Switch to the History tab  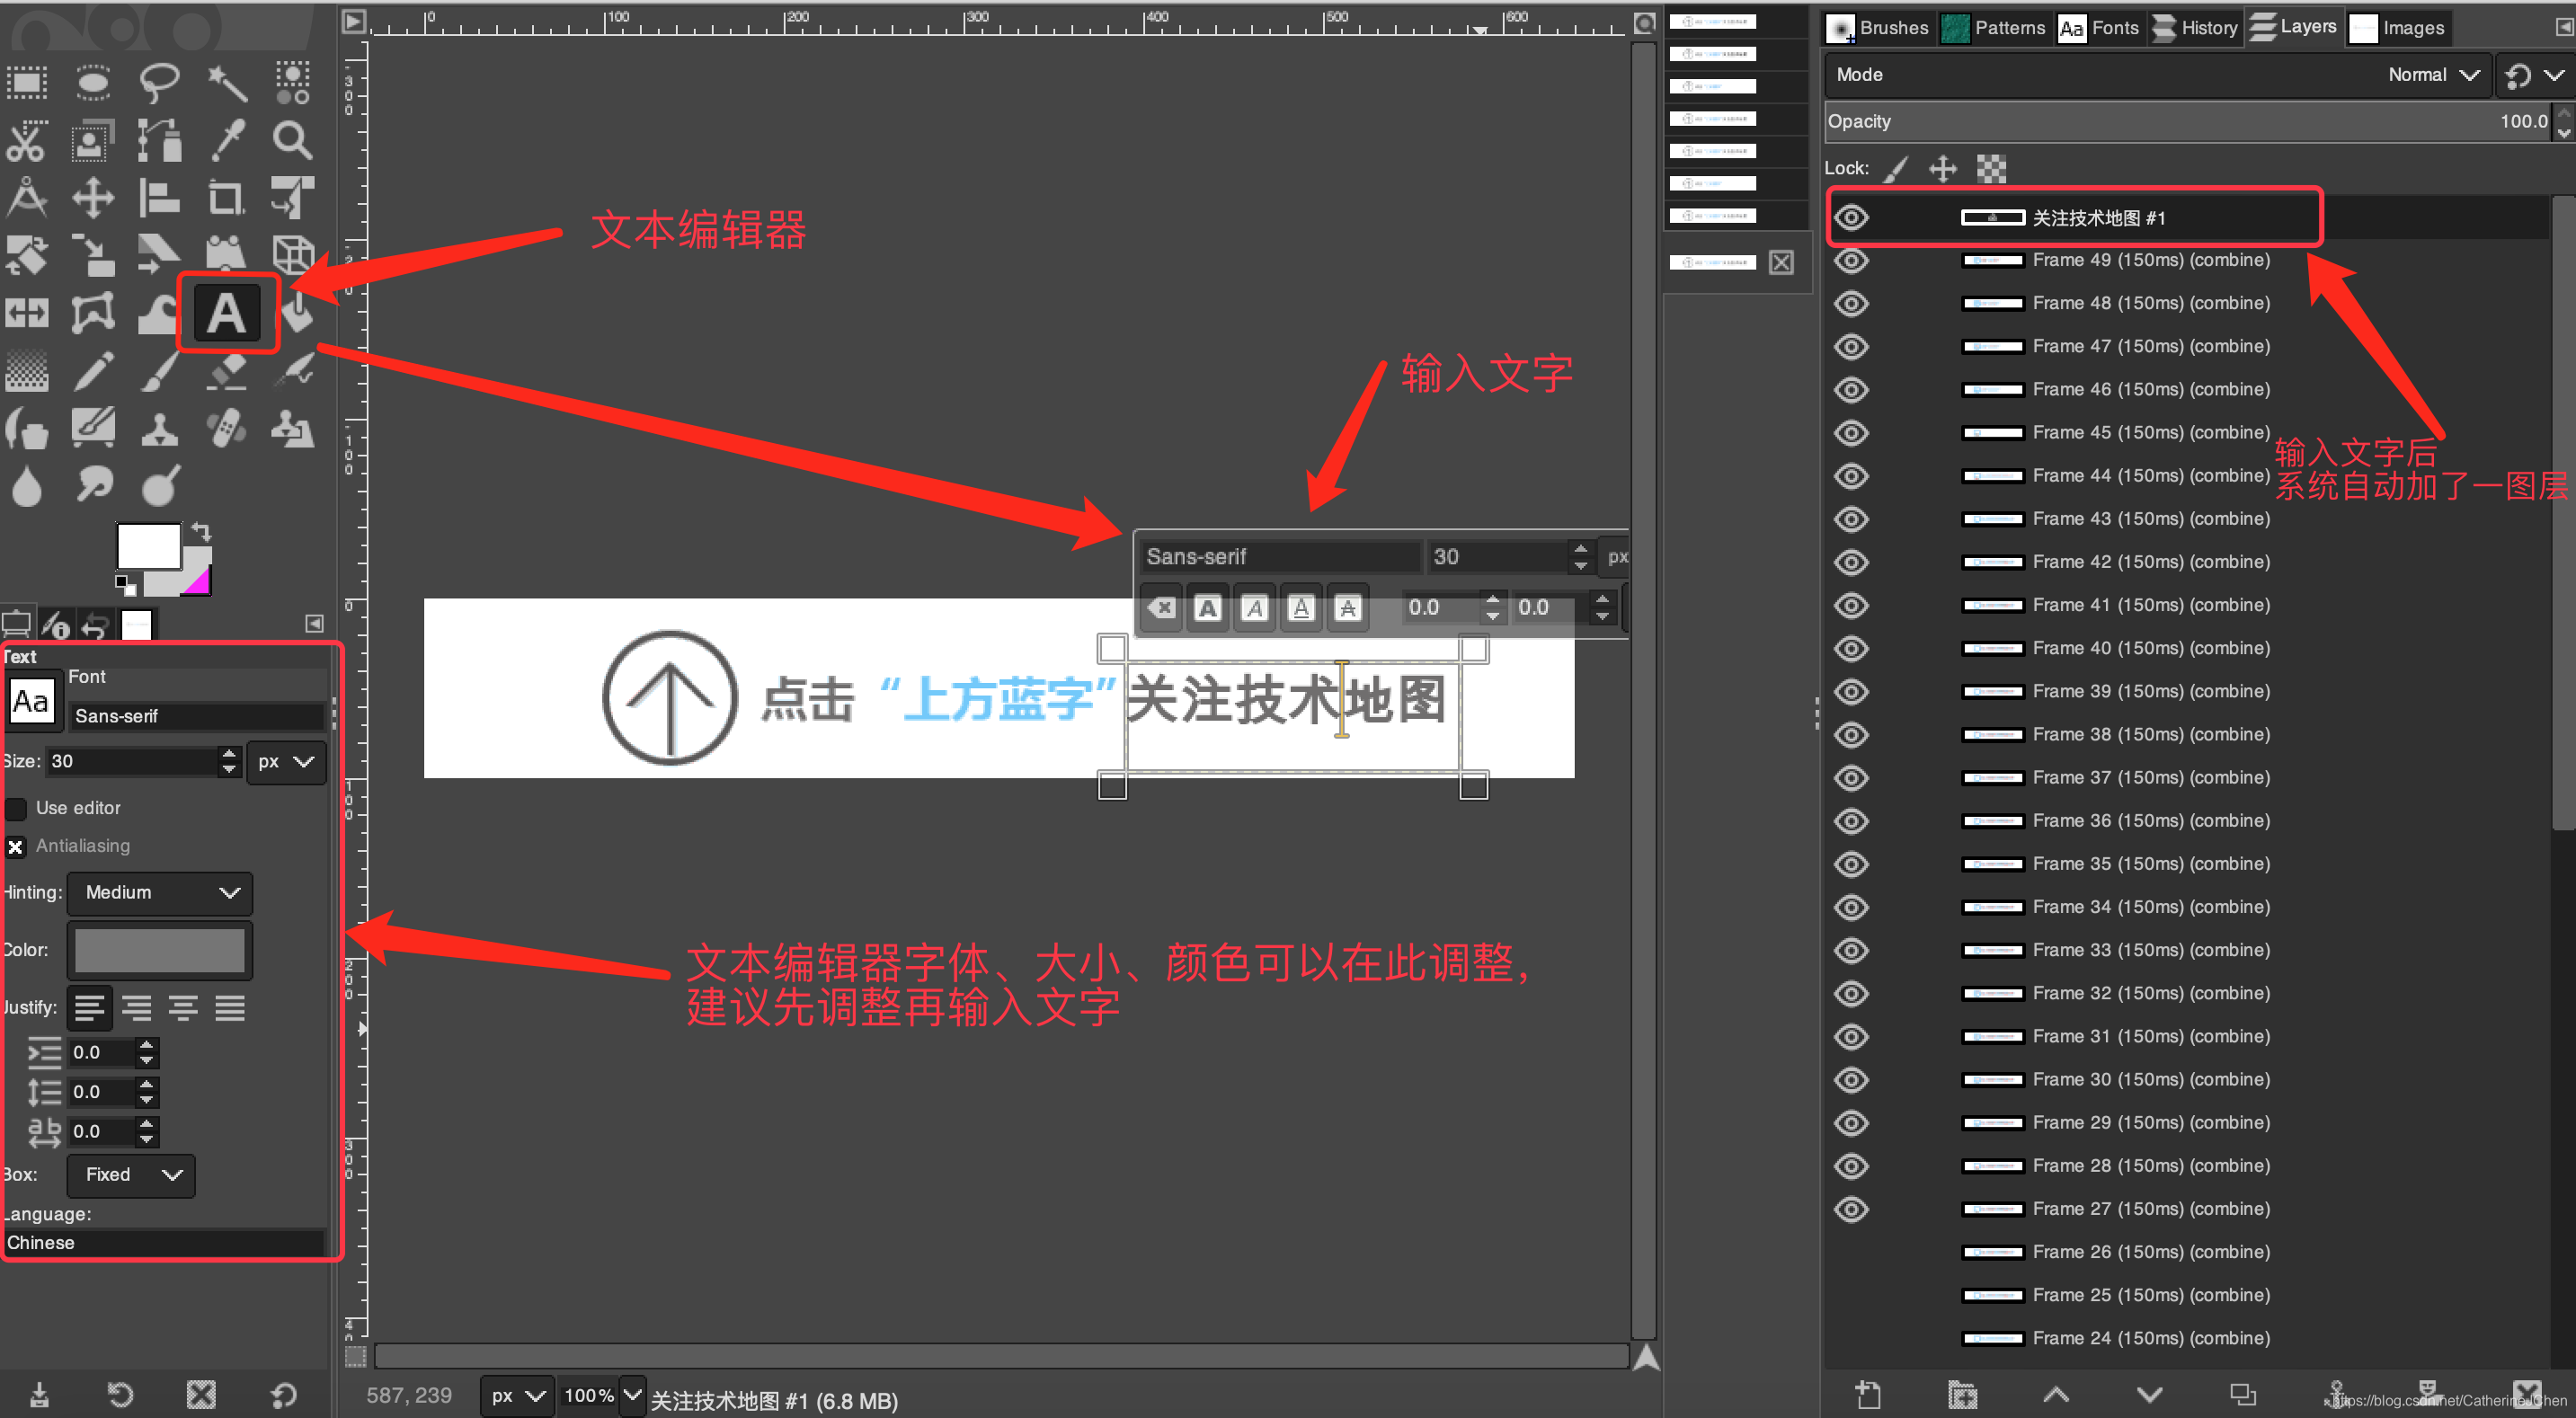coord(2195,28)
